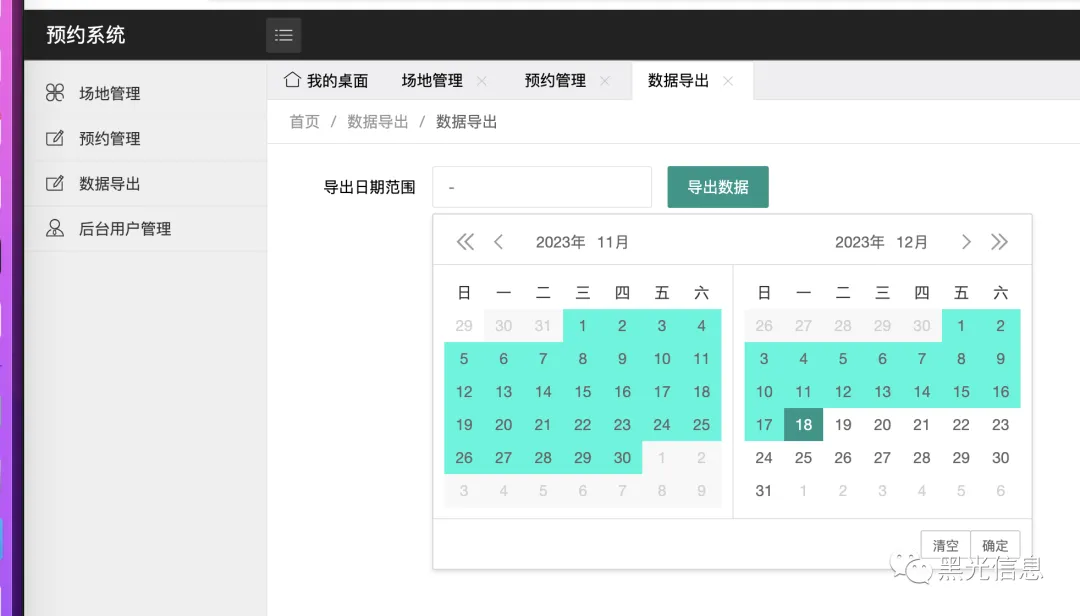This screenshot has width=1080, height=616.
Task: Switch to the 预约管理 tab
Action: pyautogui.click(x=555, y=81)
